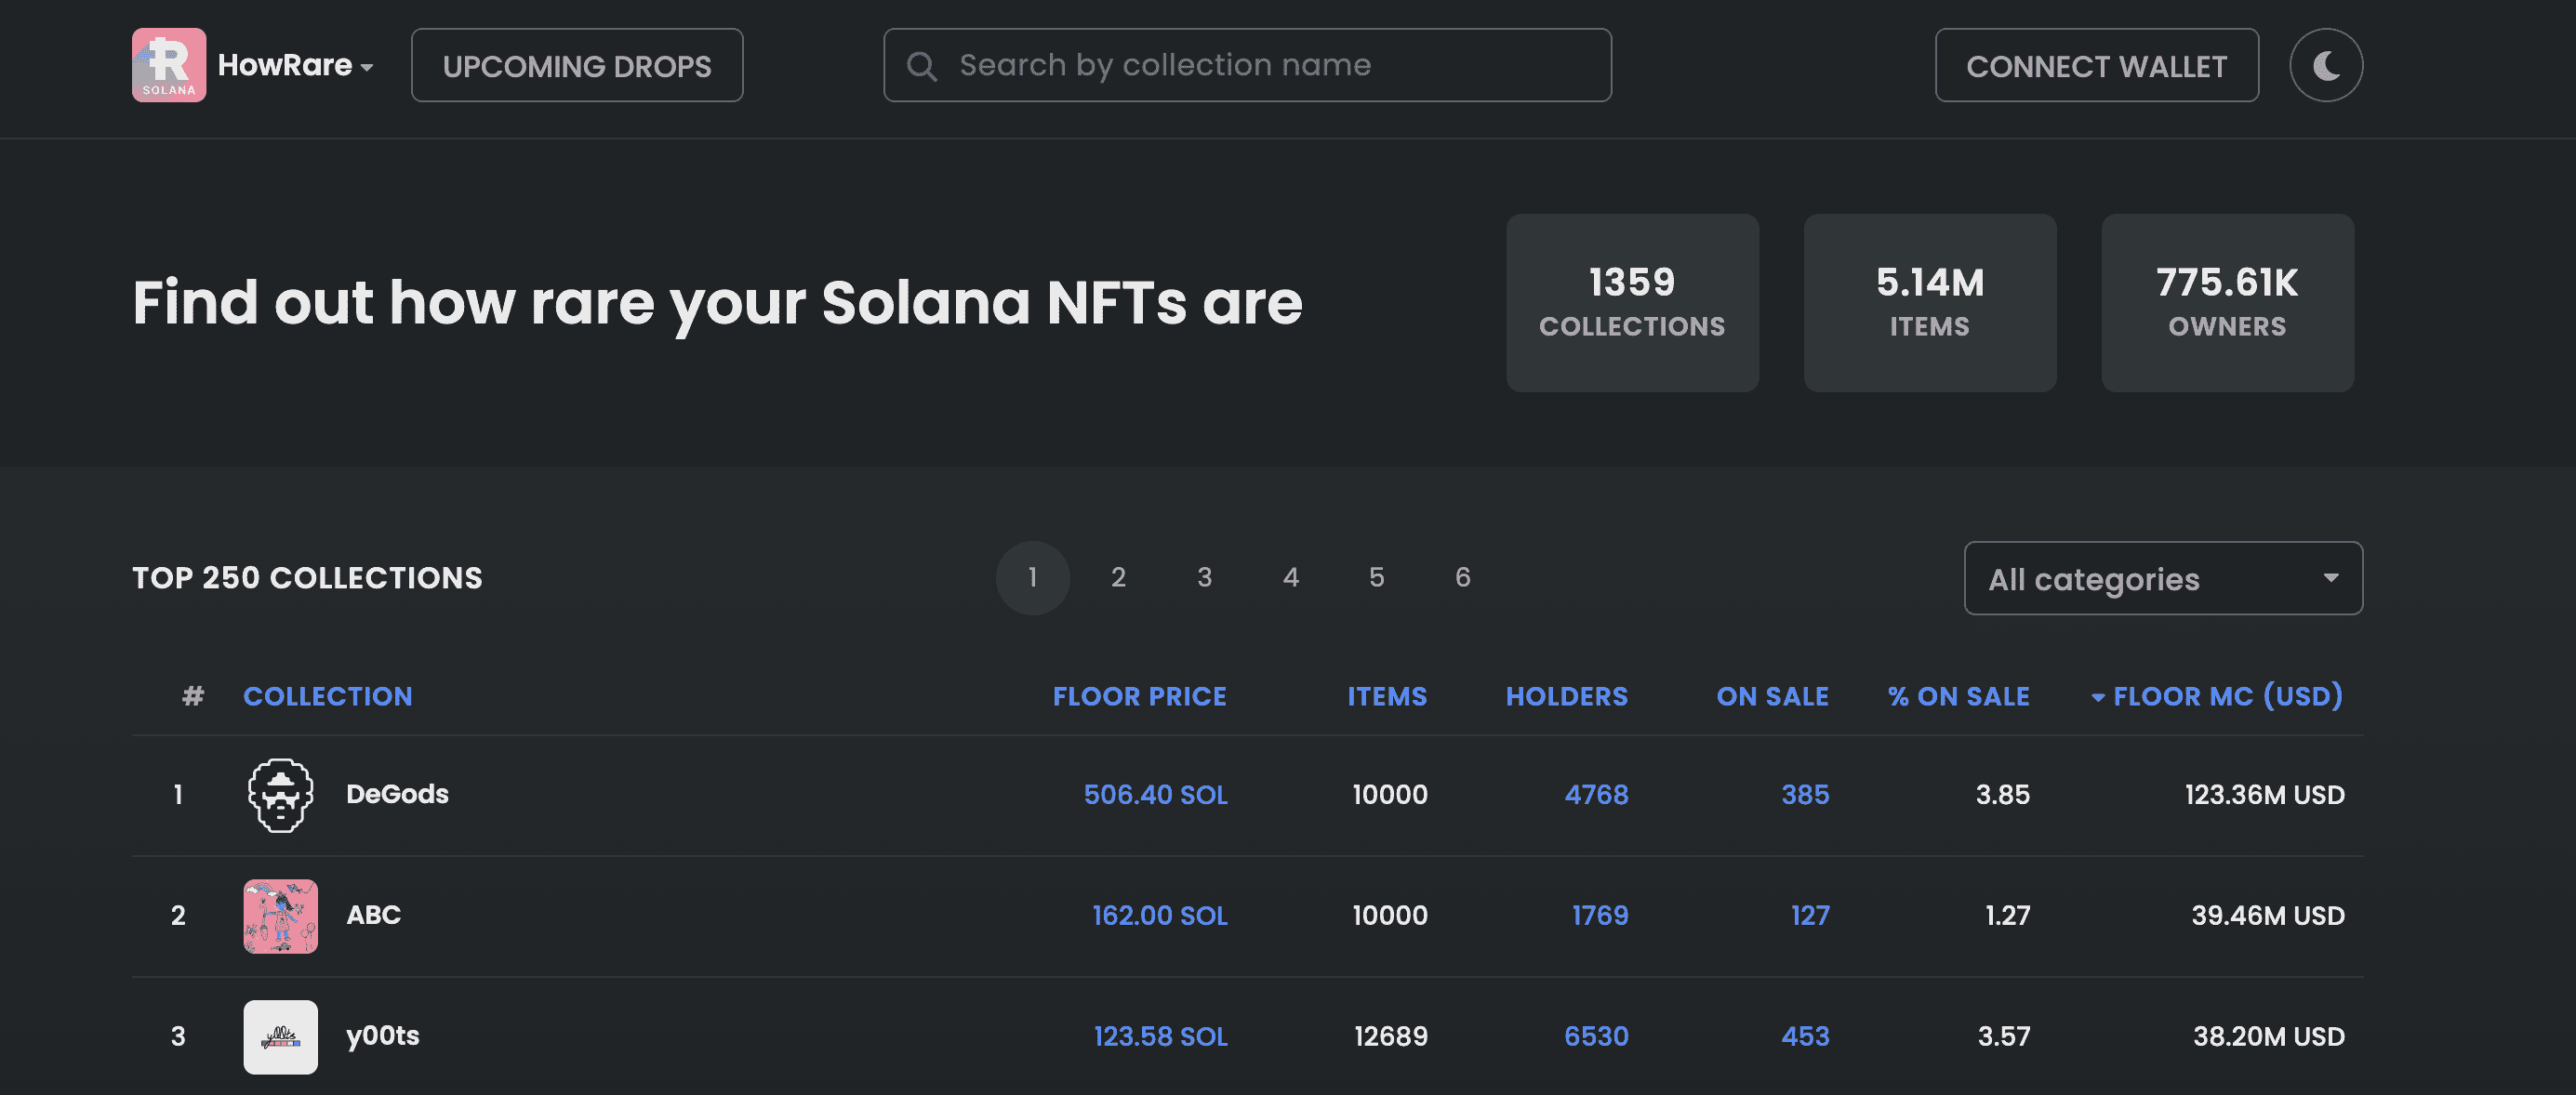The height and width of the screenshot is (1095, 2576).
Task: Toggle dark mode with the moon icon
Action: coord(2325,65)
